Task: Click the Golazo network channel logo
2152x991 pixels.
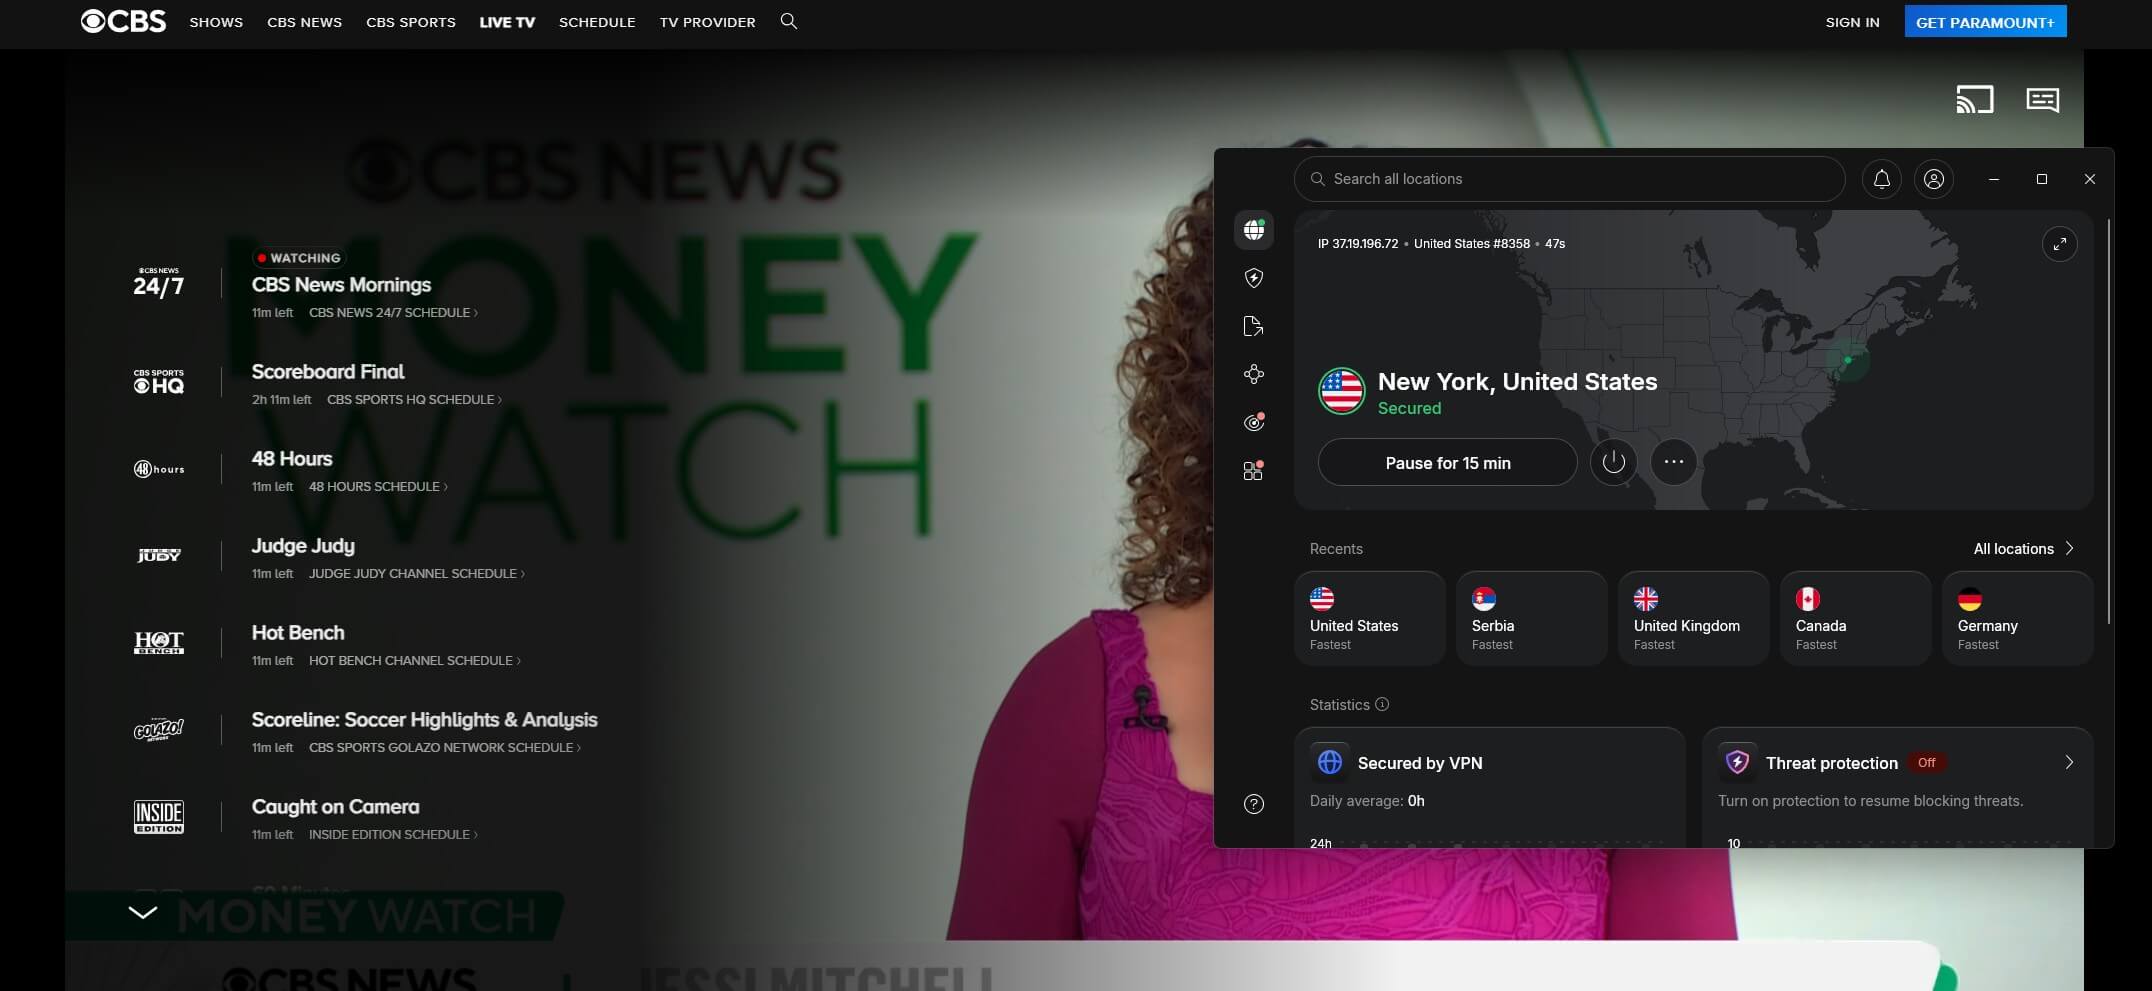Action: [x=159, y=729]
